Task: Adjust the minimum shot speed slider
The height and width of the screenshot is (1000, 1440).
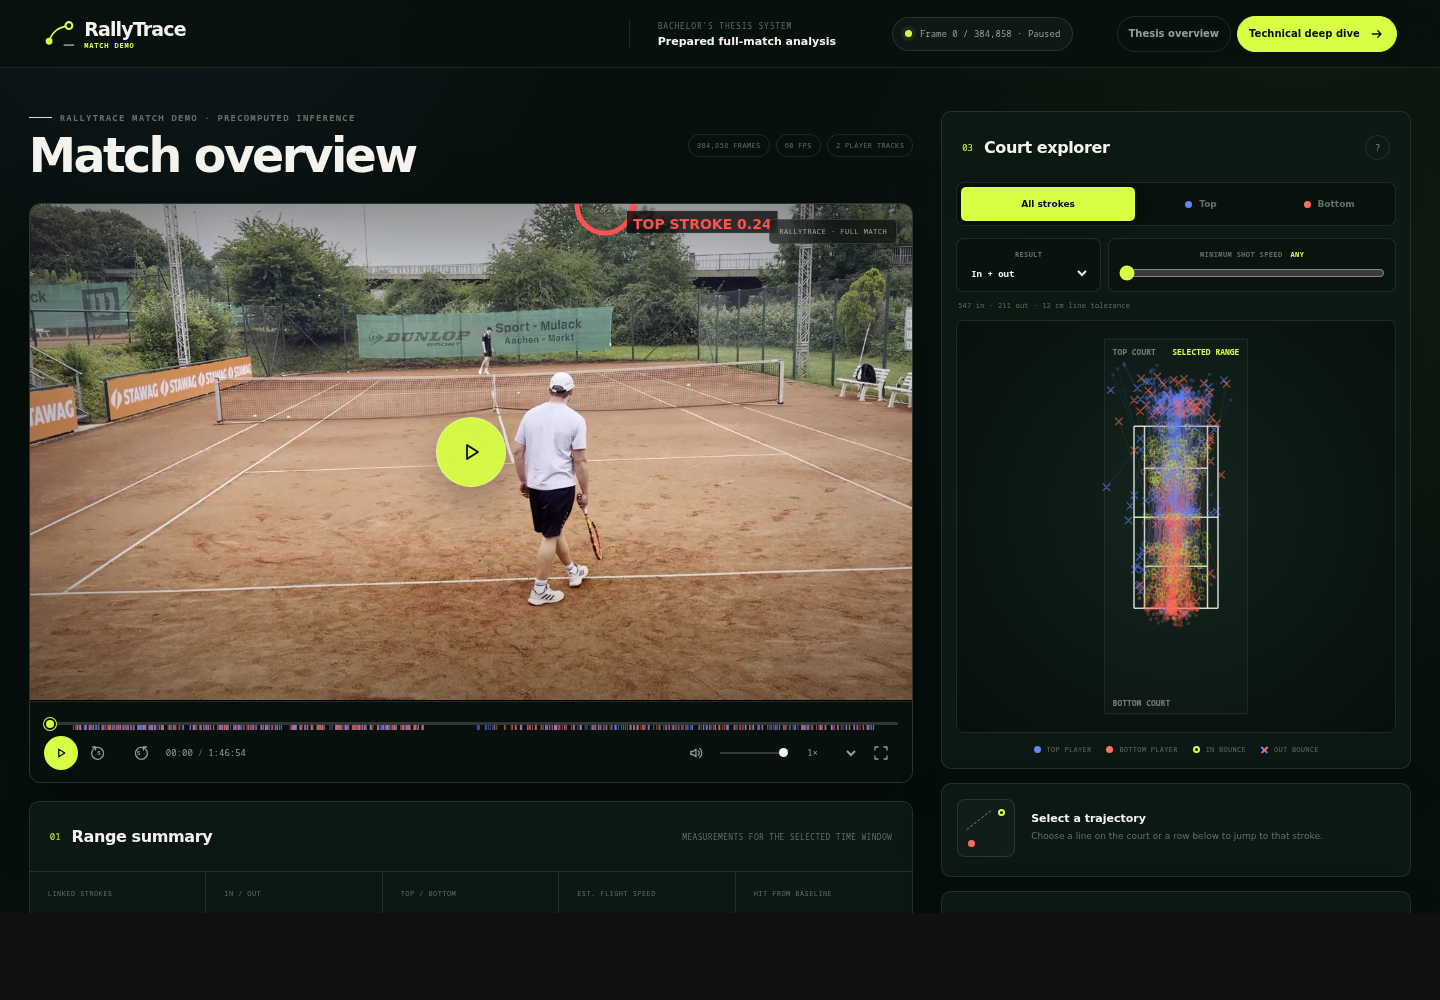Action: click(1252, 273)
